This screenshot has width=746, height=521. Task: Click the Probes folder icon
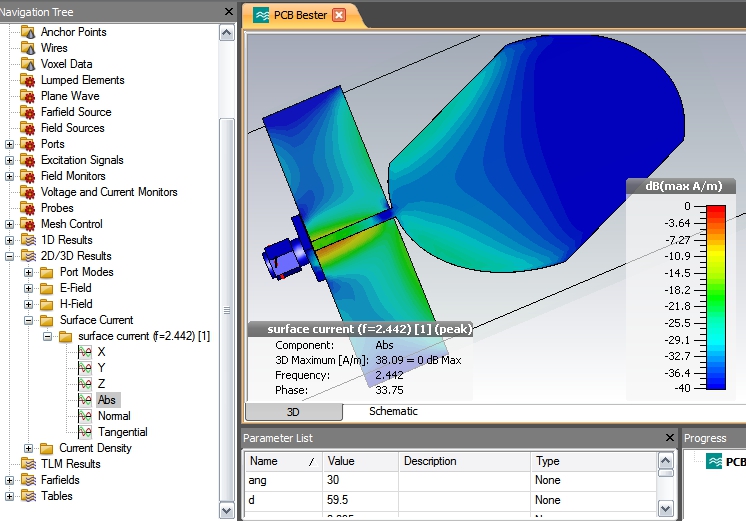[x=28, y=208]
